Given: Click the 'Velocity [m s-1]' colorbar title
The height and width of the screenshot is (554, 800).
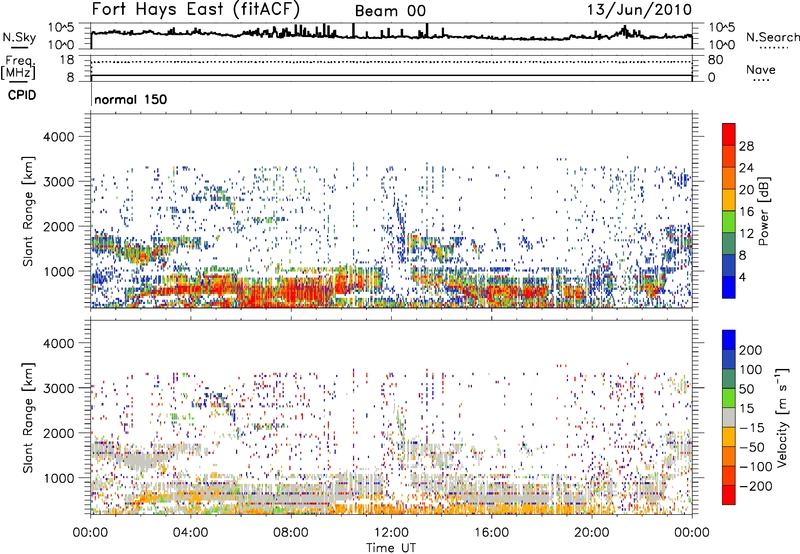Looking at the screenshot, I should click(x=782, y=418).
